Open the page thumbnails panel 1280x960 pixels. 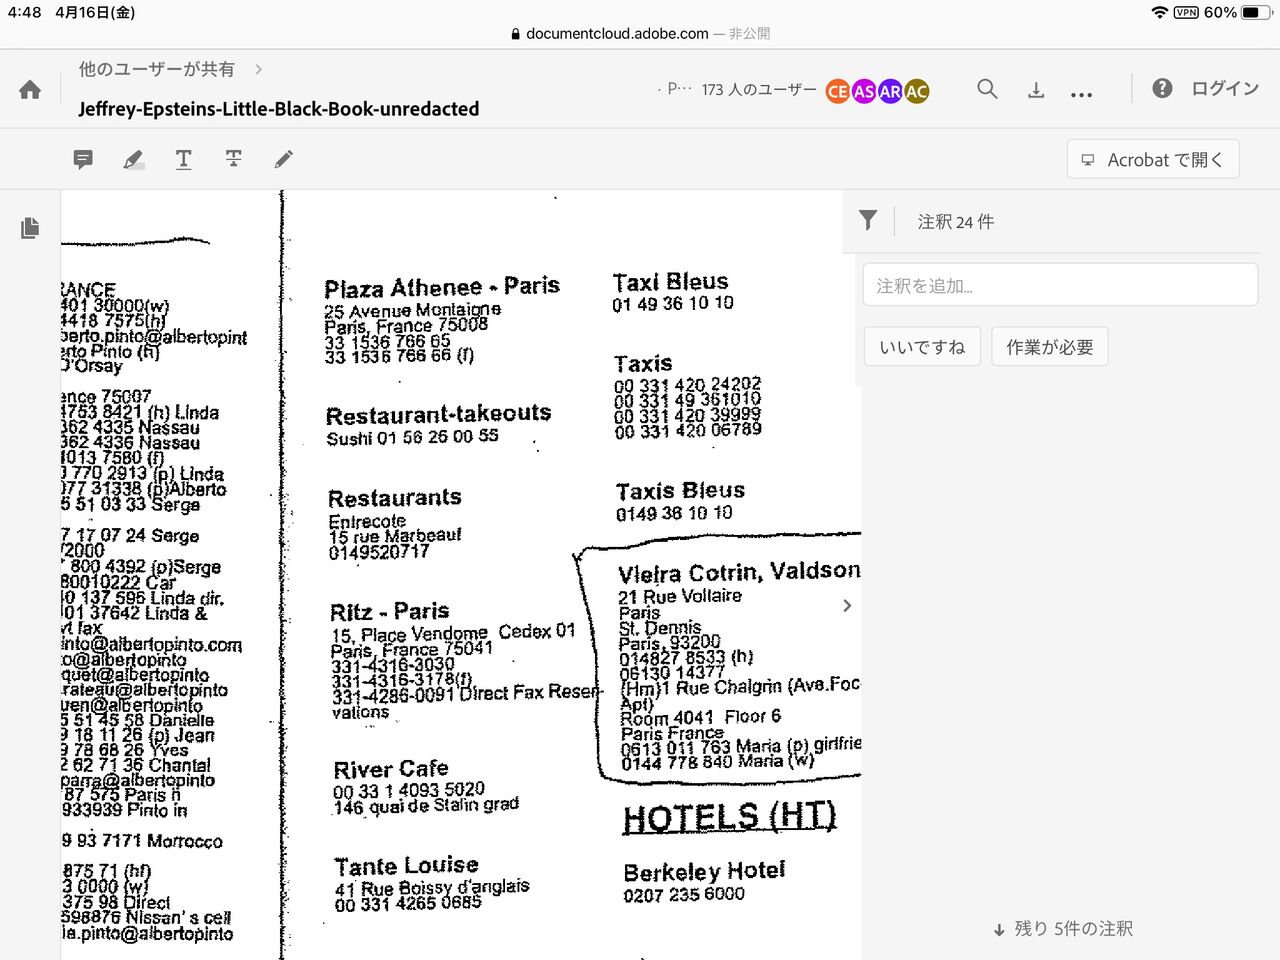point(30,228)
